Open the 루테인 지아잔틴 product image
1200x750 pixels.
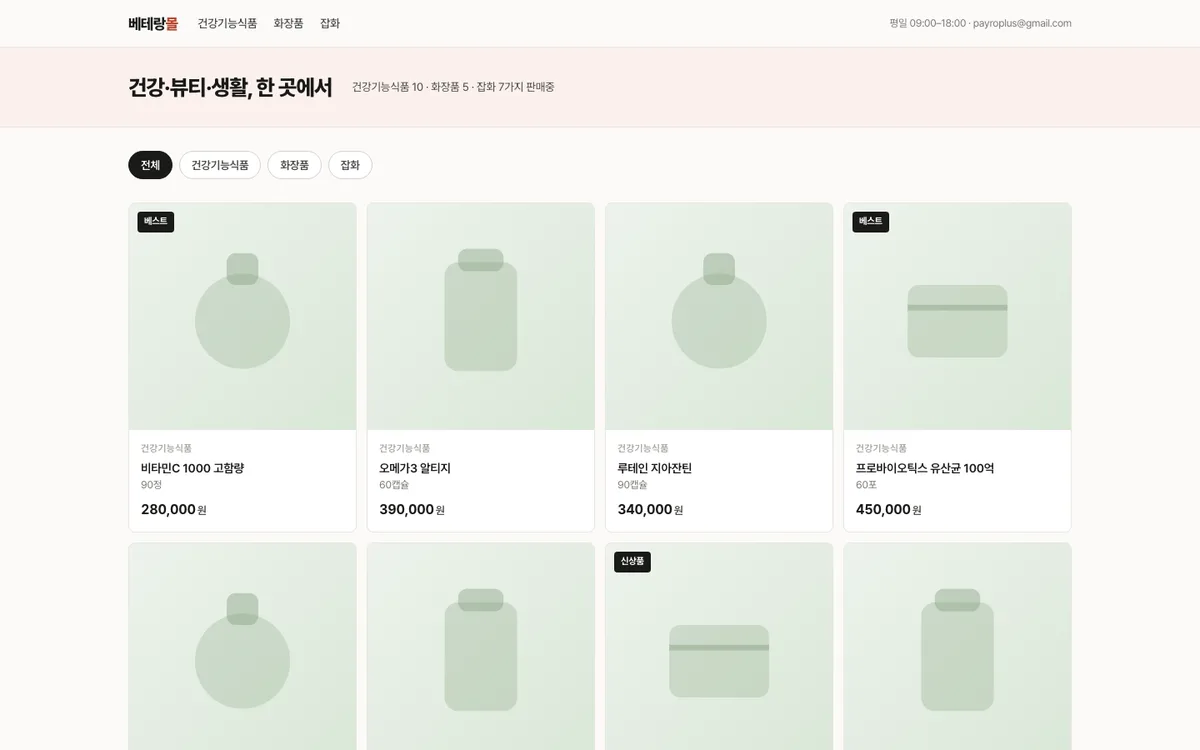click(x=719, y=317)
